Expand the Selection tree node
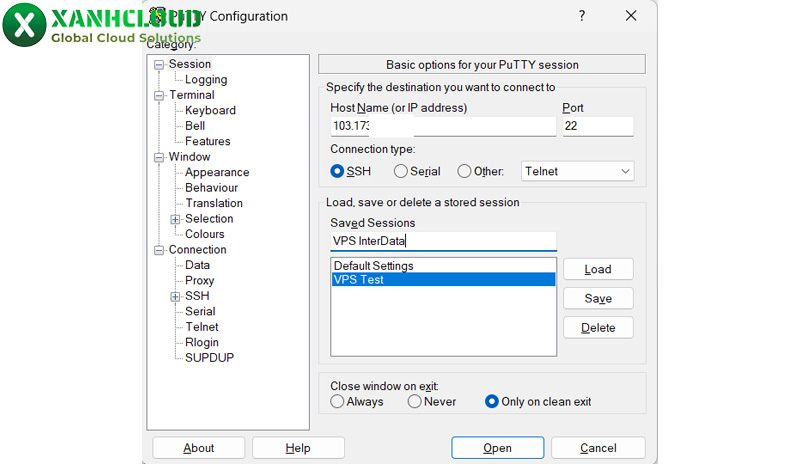 coord(175,219)
